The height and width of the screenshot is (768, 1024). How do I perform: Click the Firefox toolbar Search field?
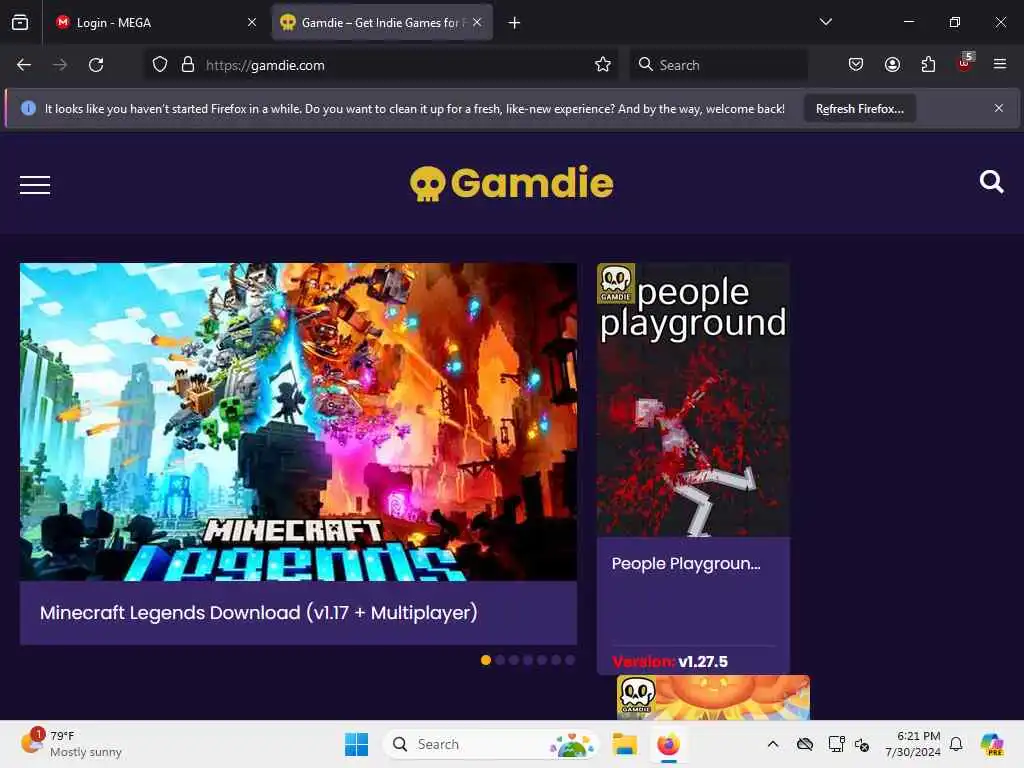[718, 65]
